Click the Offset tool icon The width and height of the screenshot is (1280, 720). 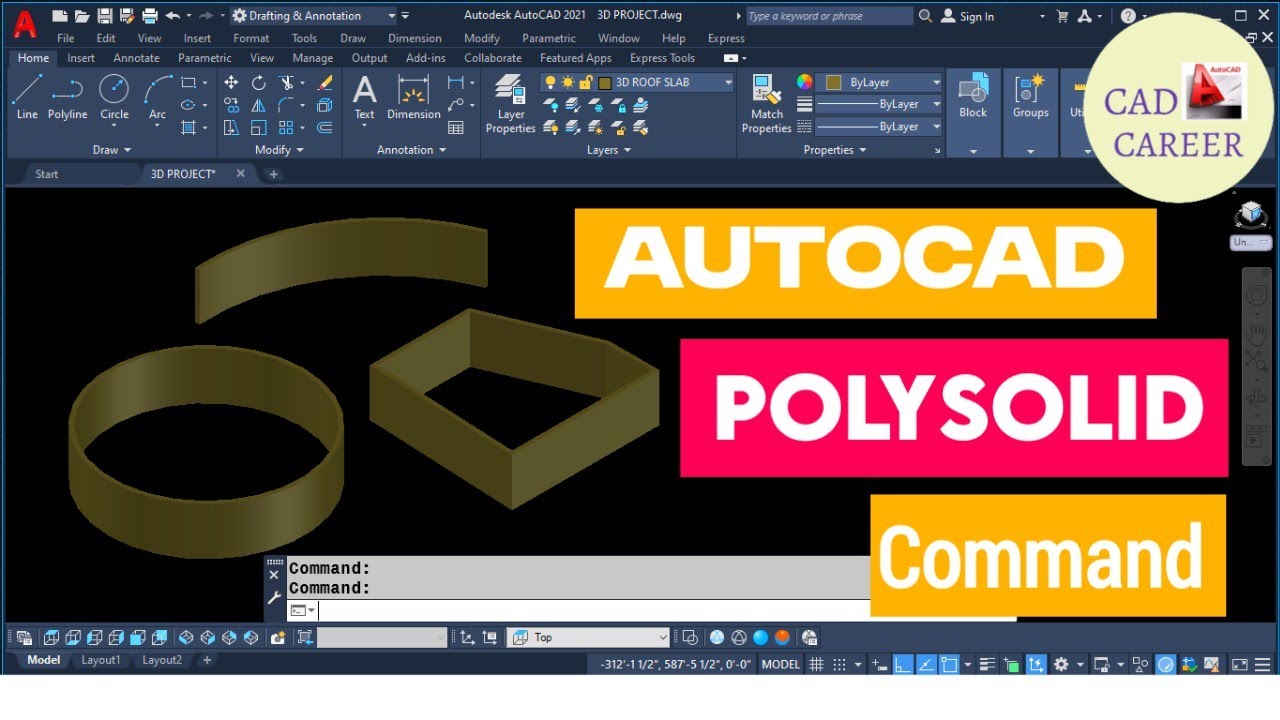point(324,127)
